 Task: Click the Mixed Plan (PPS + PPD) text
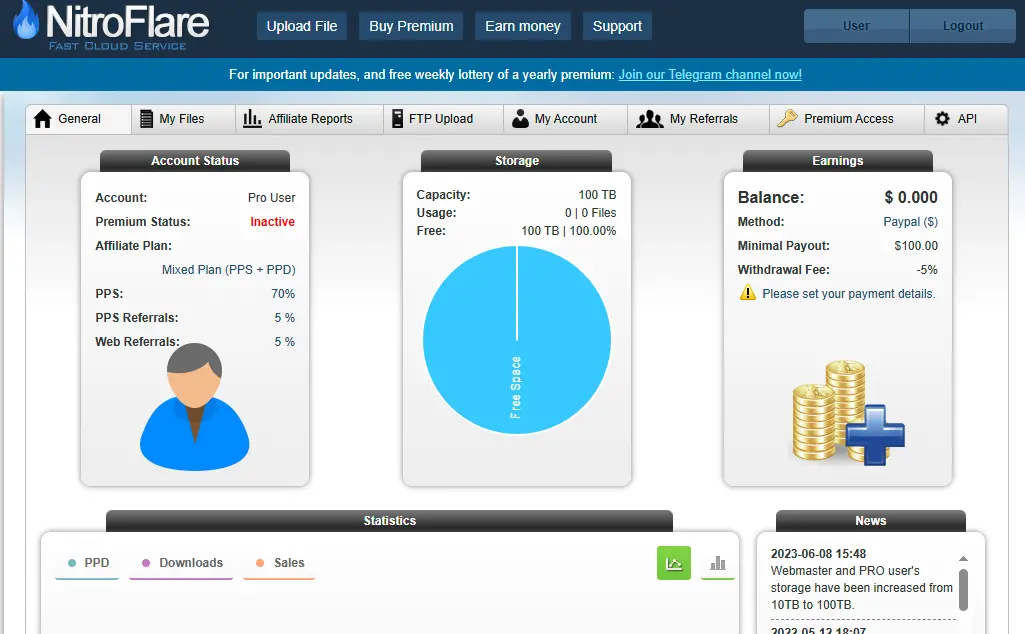point(229,269)
